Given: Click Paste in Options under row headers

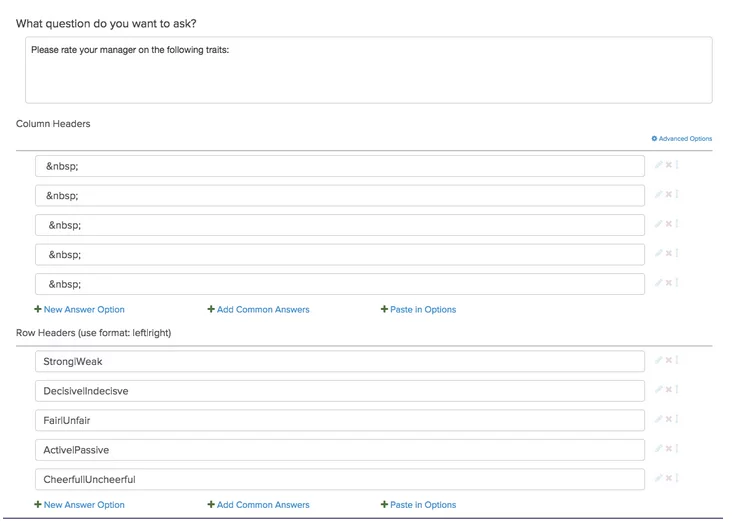Looking at the screenshot, I should click(419, 505).
